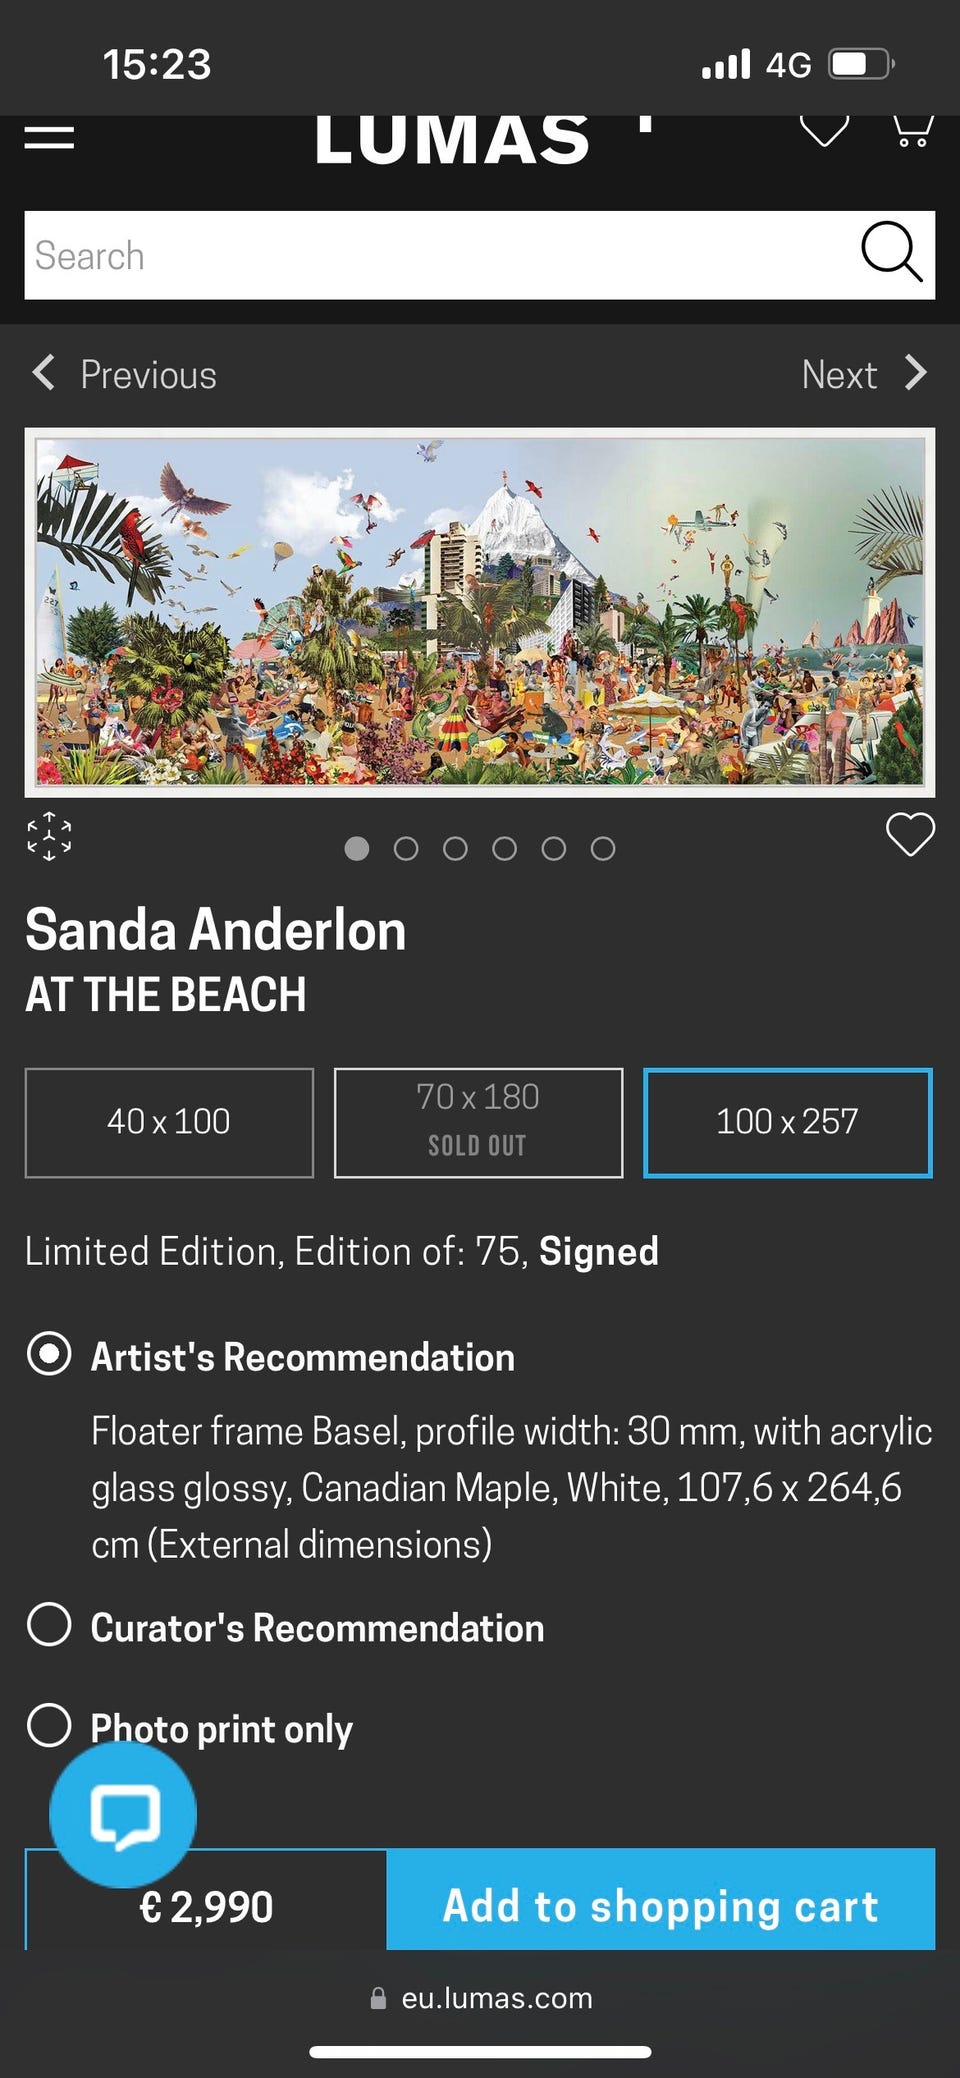Add artwork to favorites with heart icon

point(910,835)
